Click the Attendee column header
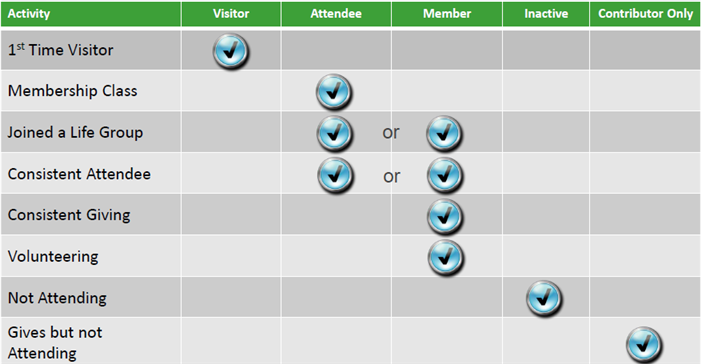Screen dimensions: 701x364 336,14
